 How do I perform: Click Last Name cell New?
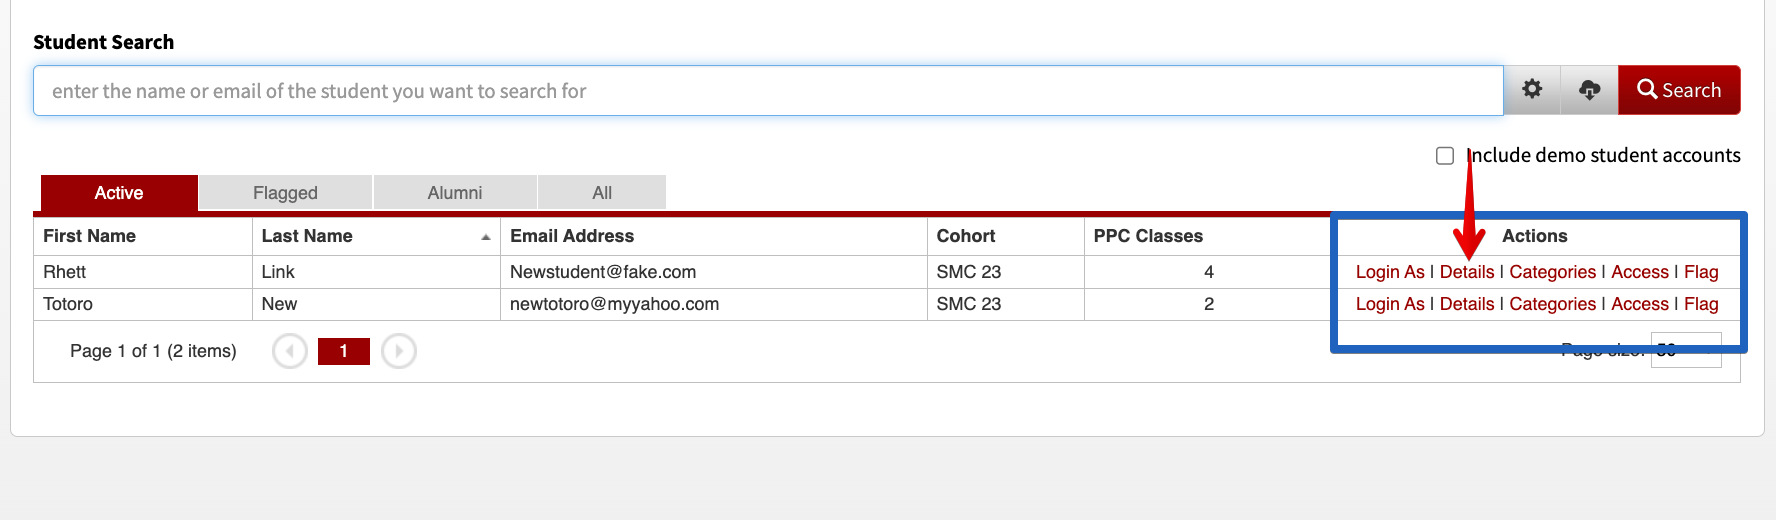coord(376,304)
